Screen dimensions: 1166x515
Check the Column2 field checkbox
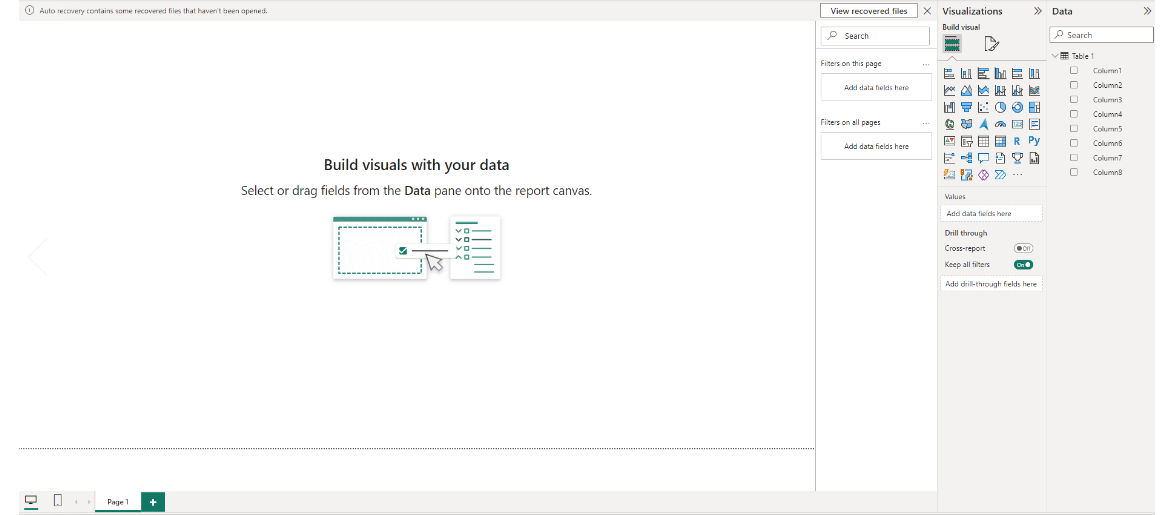[1074, 85]
